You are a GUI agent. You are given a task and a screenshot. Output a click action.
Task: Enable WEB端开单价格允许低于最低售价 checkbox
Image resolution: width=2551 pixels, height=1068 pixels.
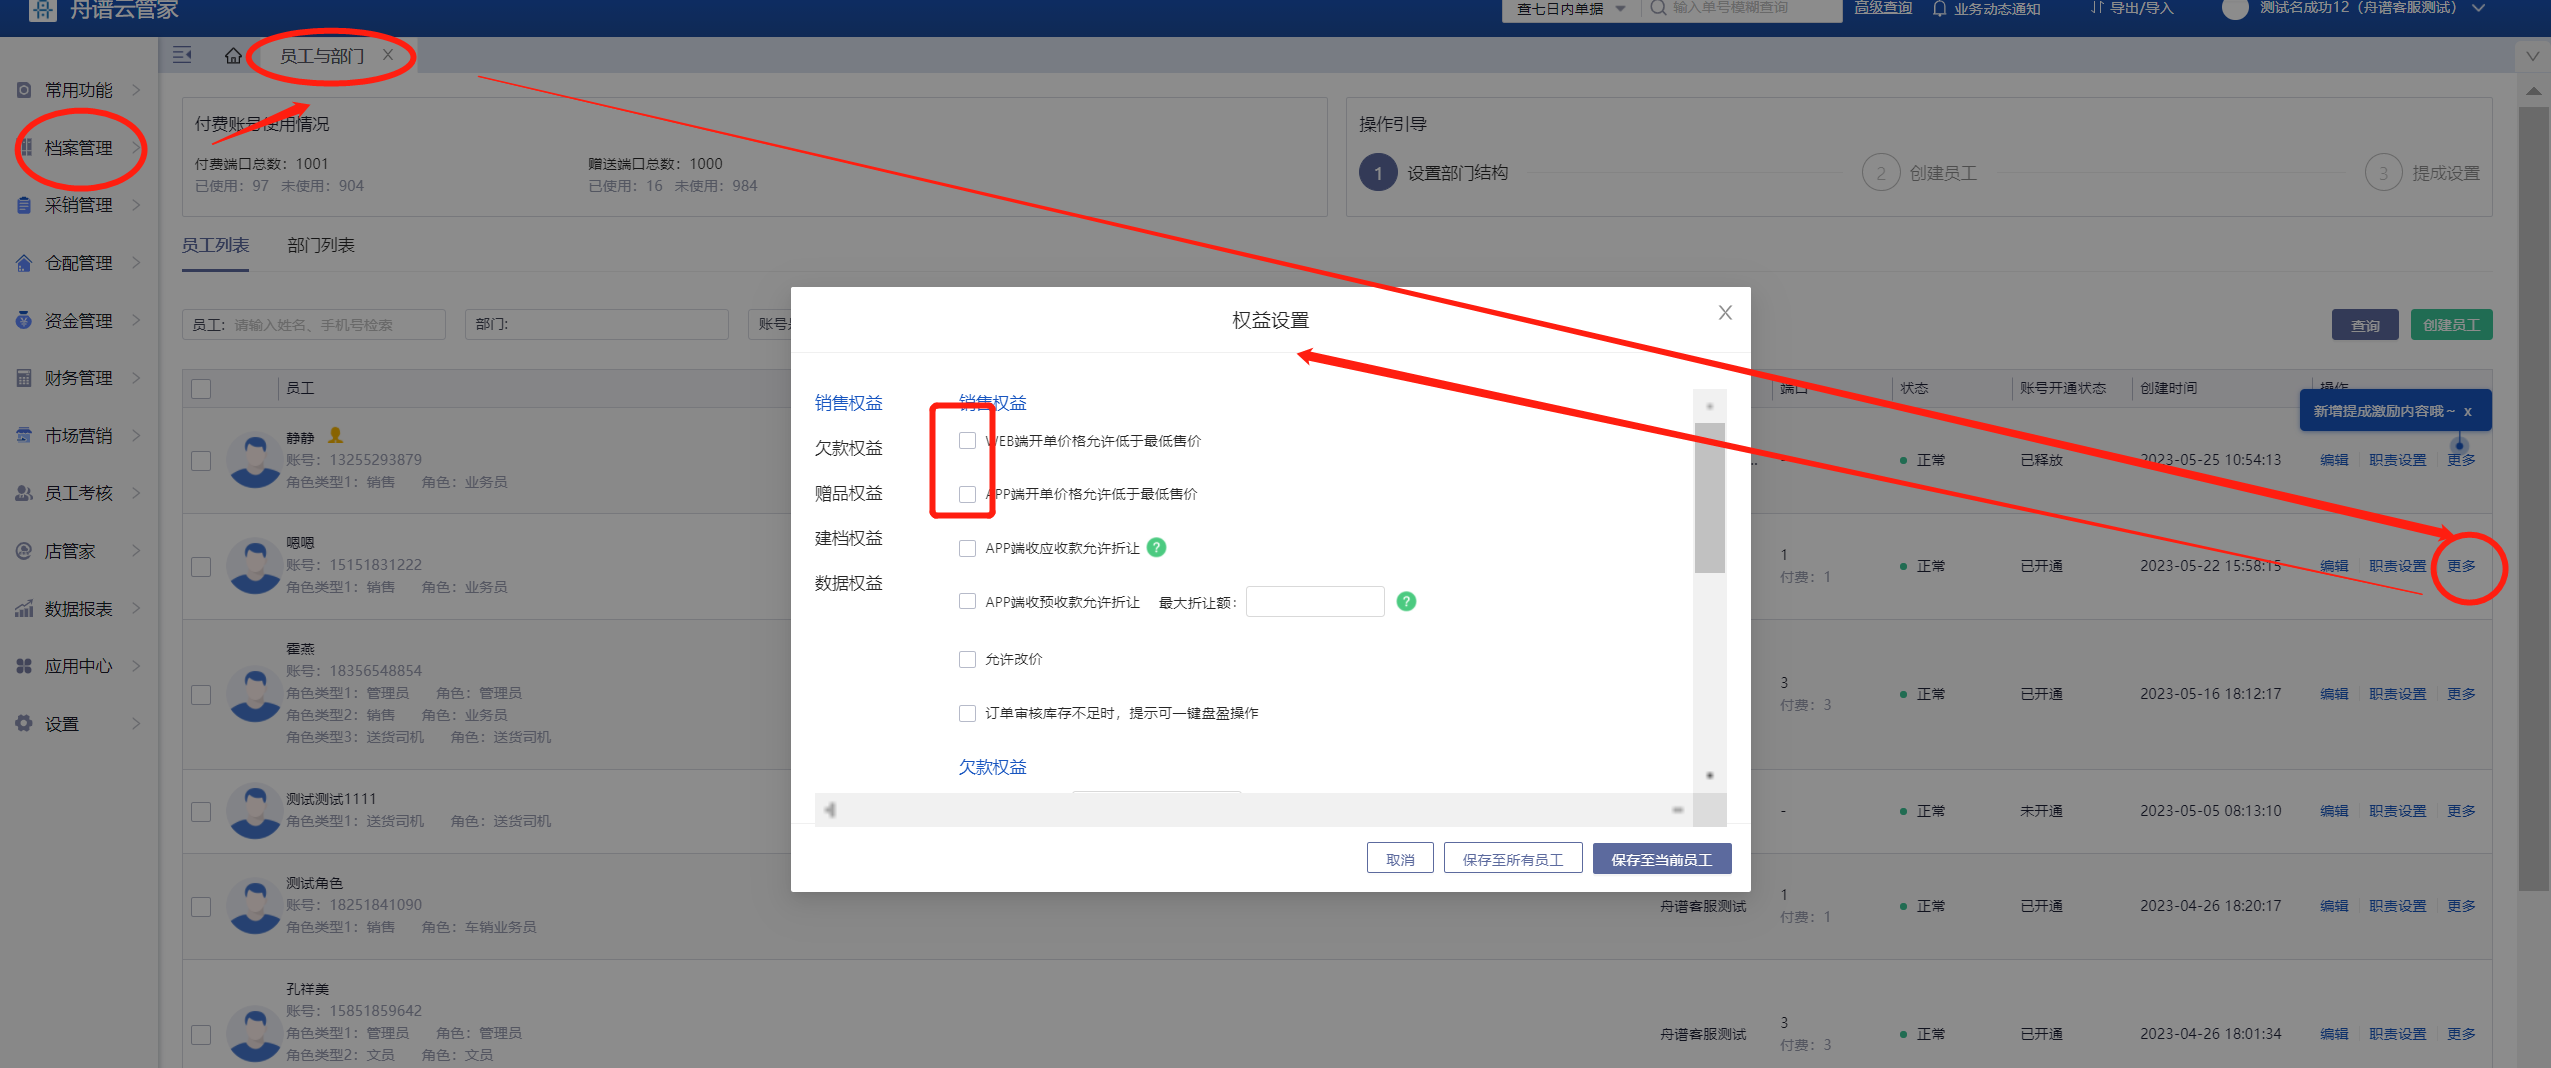[967, 441]
